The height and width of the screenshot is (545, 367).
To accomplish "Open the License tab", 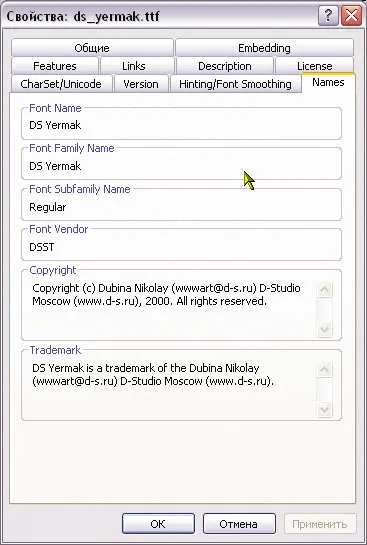I will 315,65.
